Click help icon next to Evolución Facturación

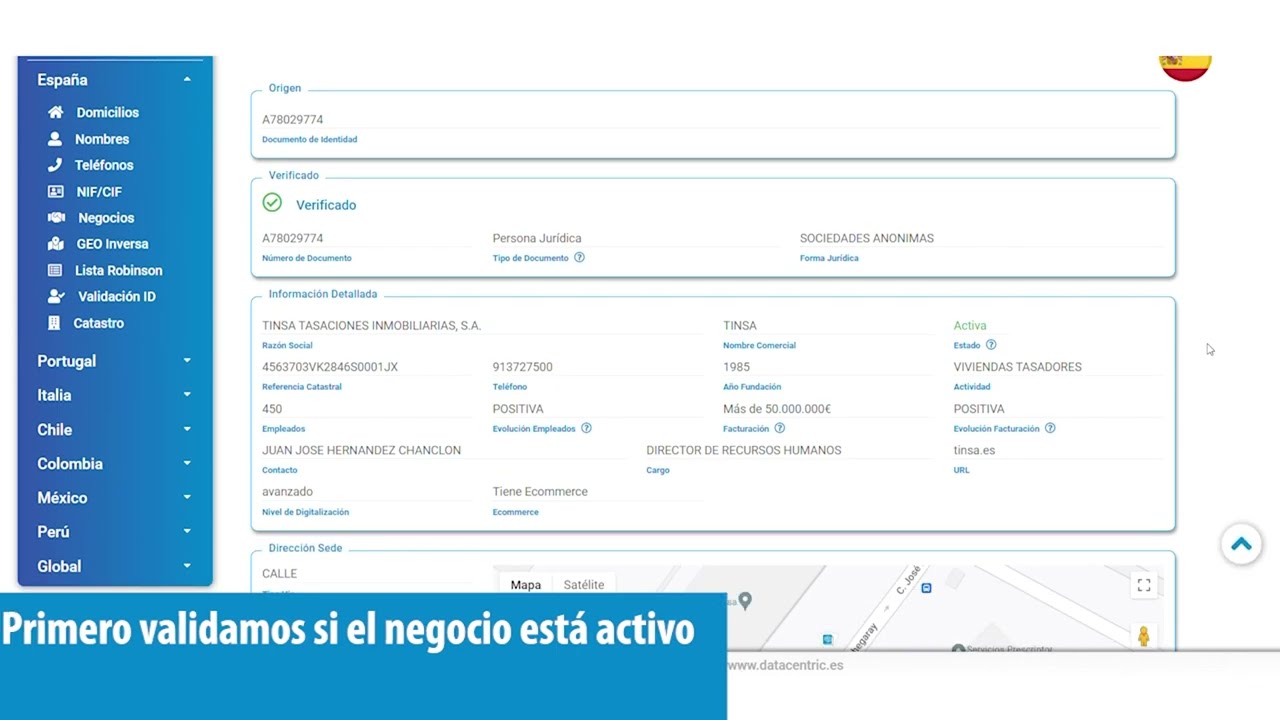1050,428
